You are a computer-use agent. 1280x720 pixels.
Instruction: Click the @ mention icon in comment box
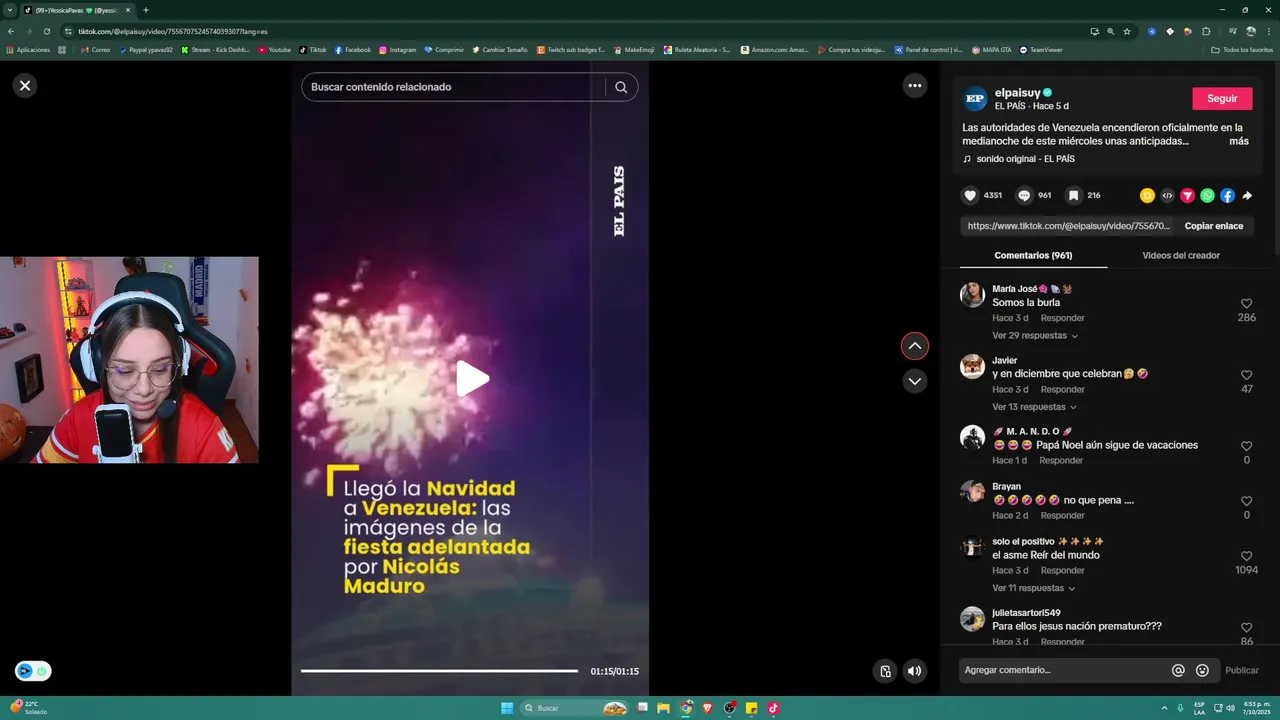click(1178, 671)
